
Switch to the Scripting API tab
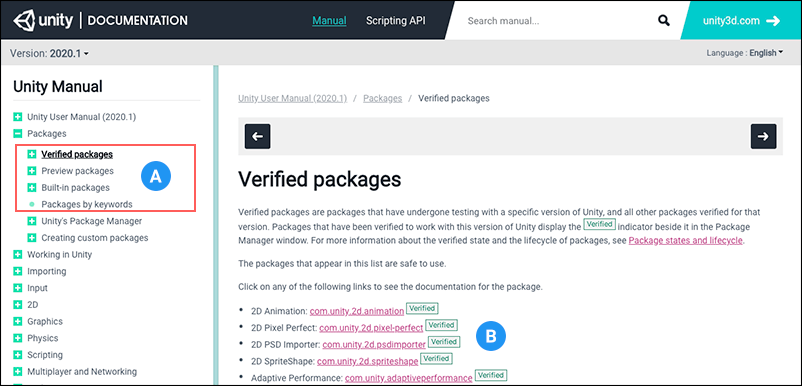[395, 21]
